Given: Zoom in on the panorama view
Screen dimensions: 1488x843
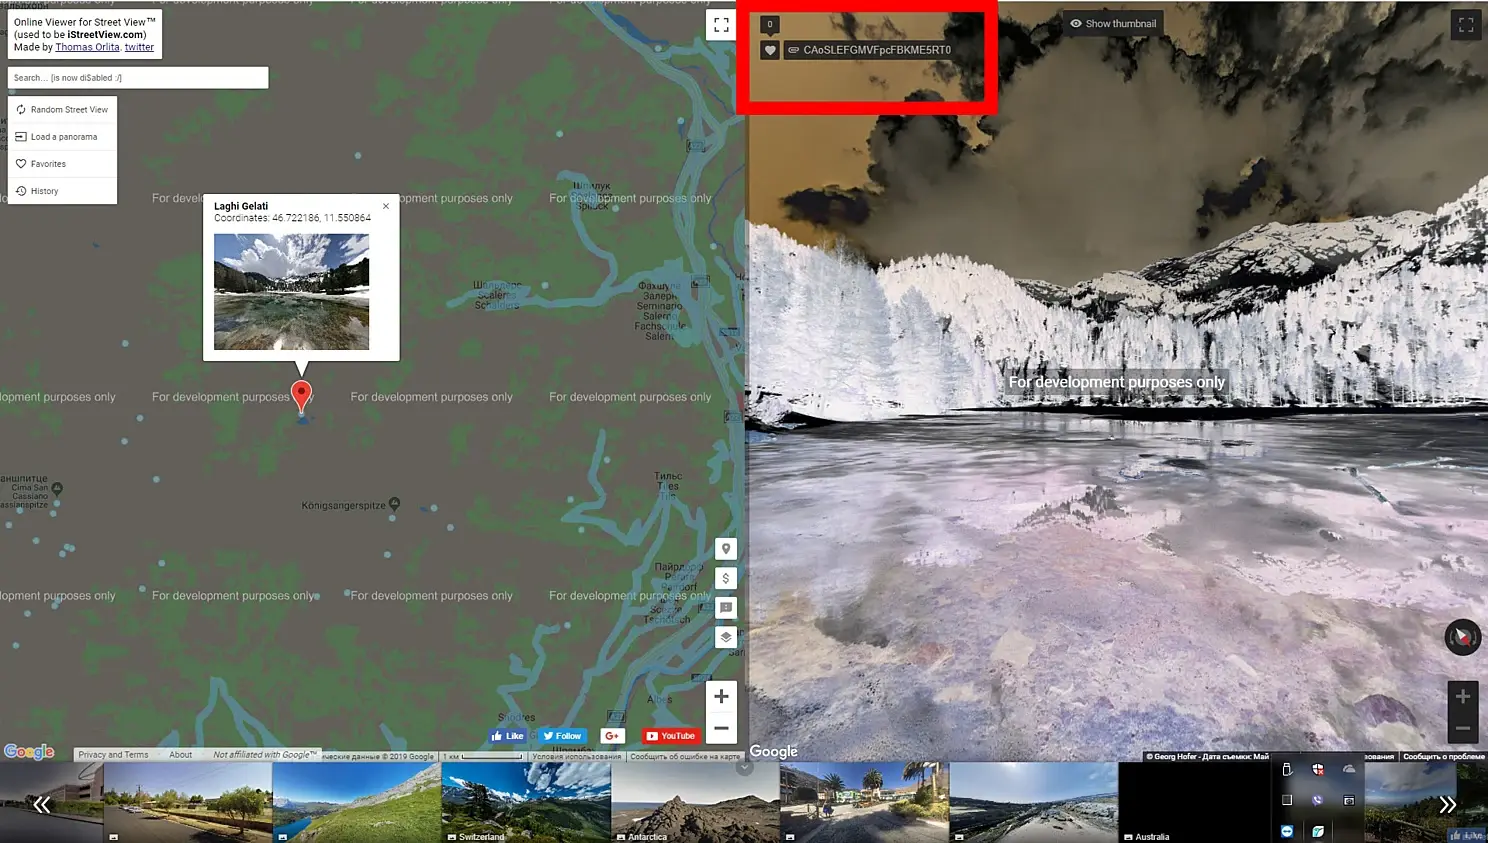Looking at the screenshot, I should coord(1463,696).
